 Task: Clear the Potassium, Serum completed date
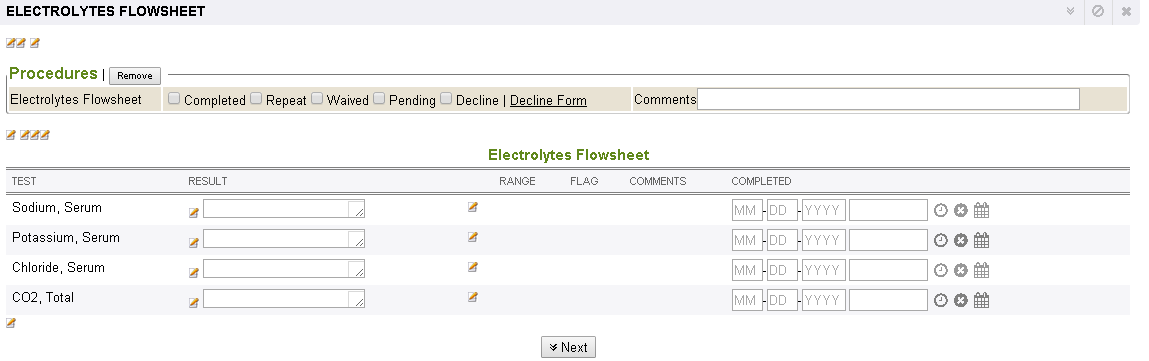[x=961, y=240]
